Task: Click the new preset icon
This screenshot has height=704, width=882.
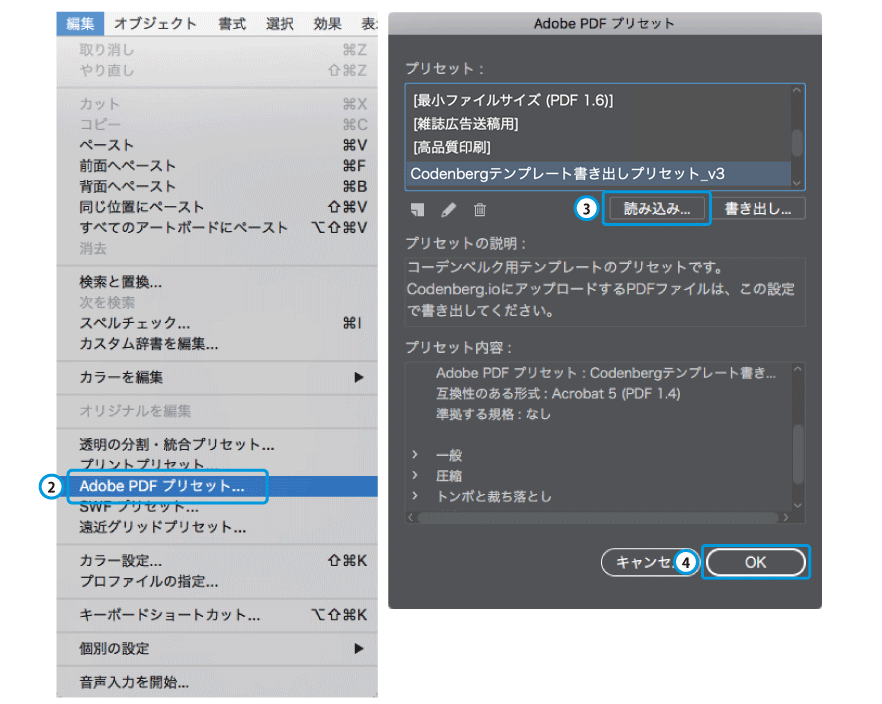Action: coord(417,210)
